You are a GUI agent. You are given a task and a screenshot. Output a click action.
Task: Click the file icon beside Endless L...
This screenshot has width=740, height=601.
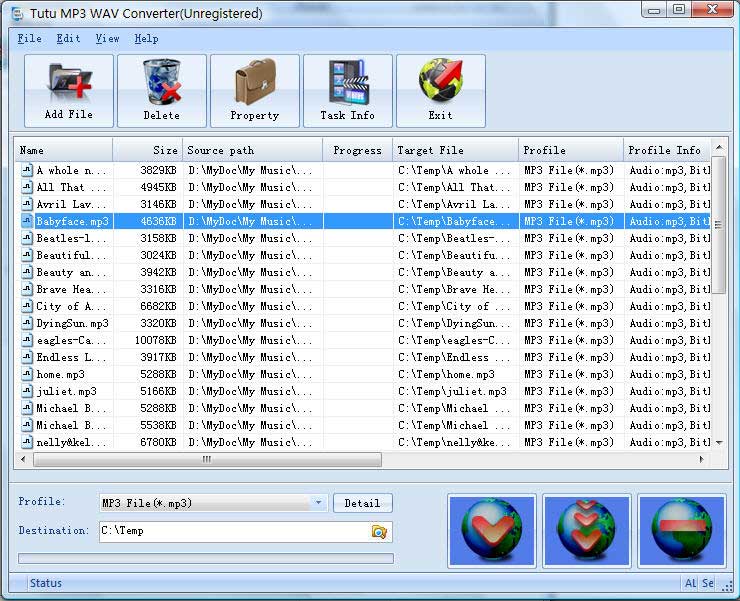[27, 357]
